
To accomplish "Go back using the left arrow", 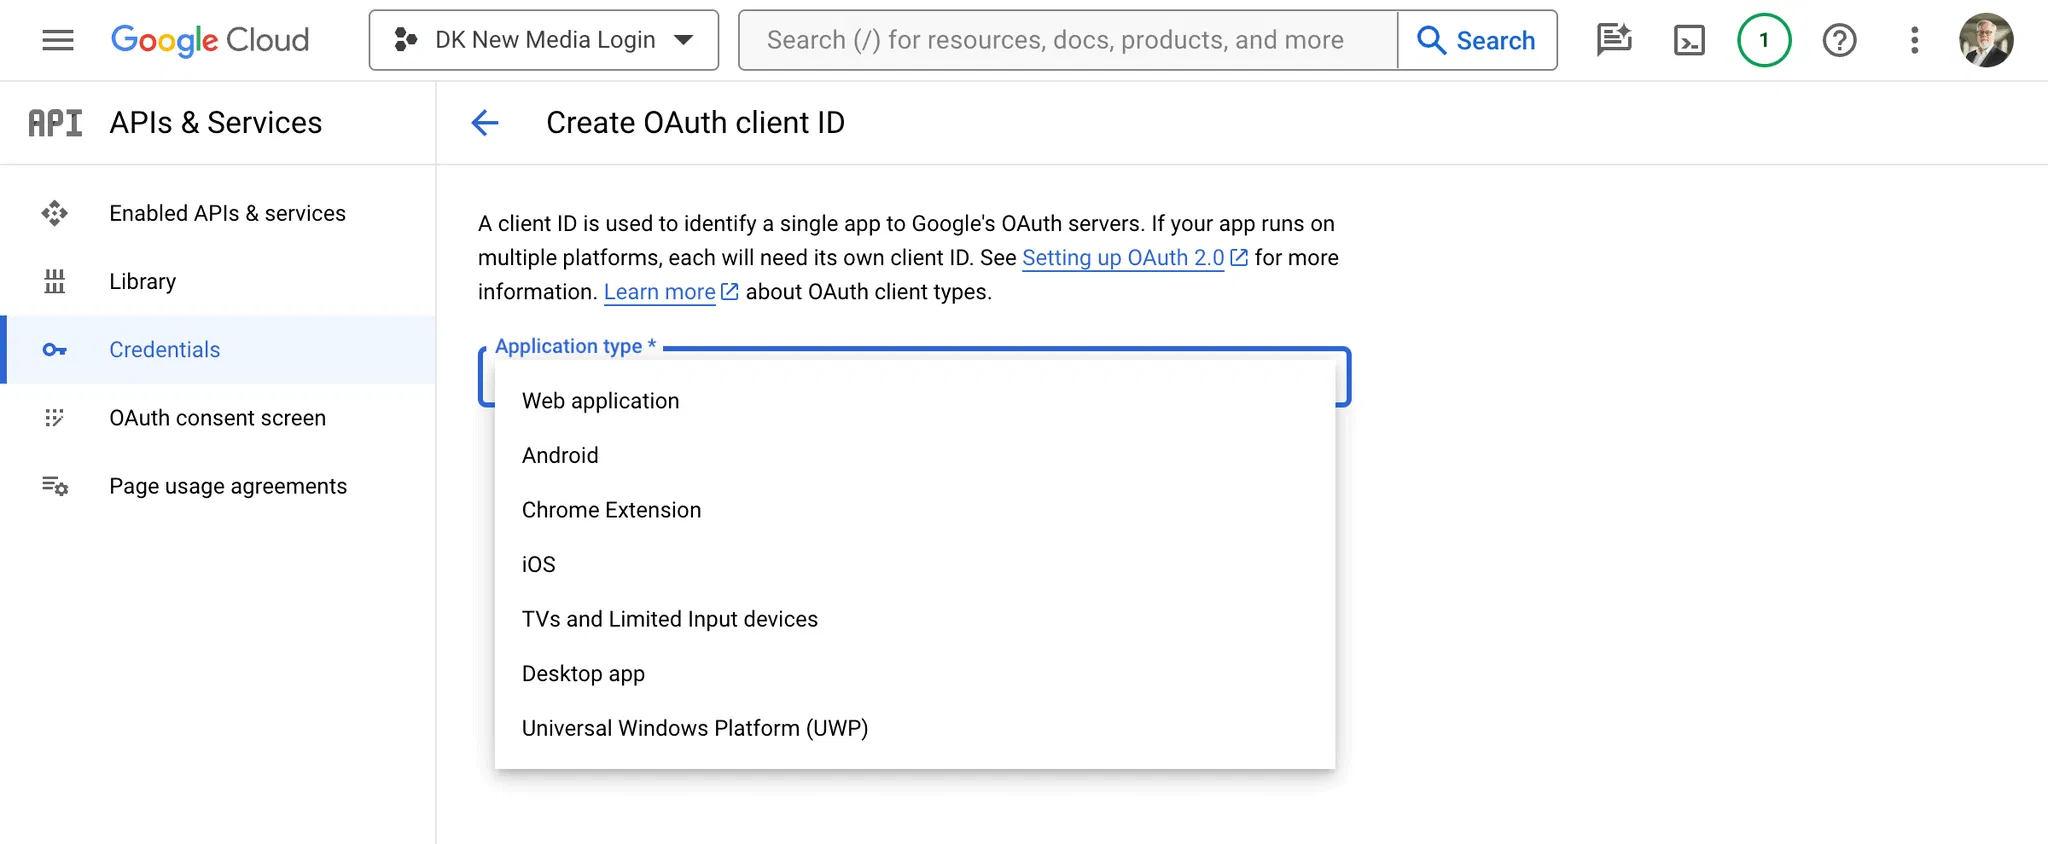I will [x=485, y=123].
